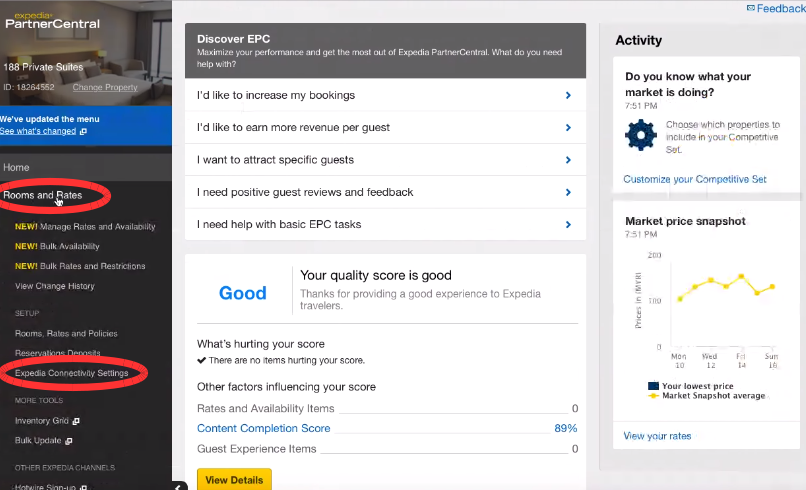Collapse the sidebar with the arrow button

pos(178,486)
